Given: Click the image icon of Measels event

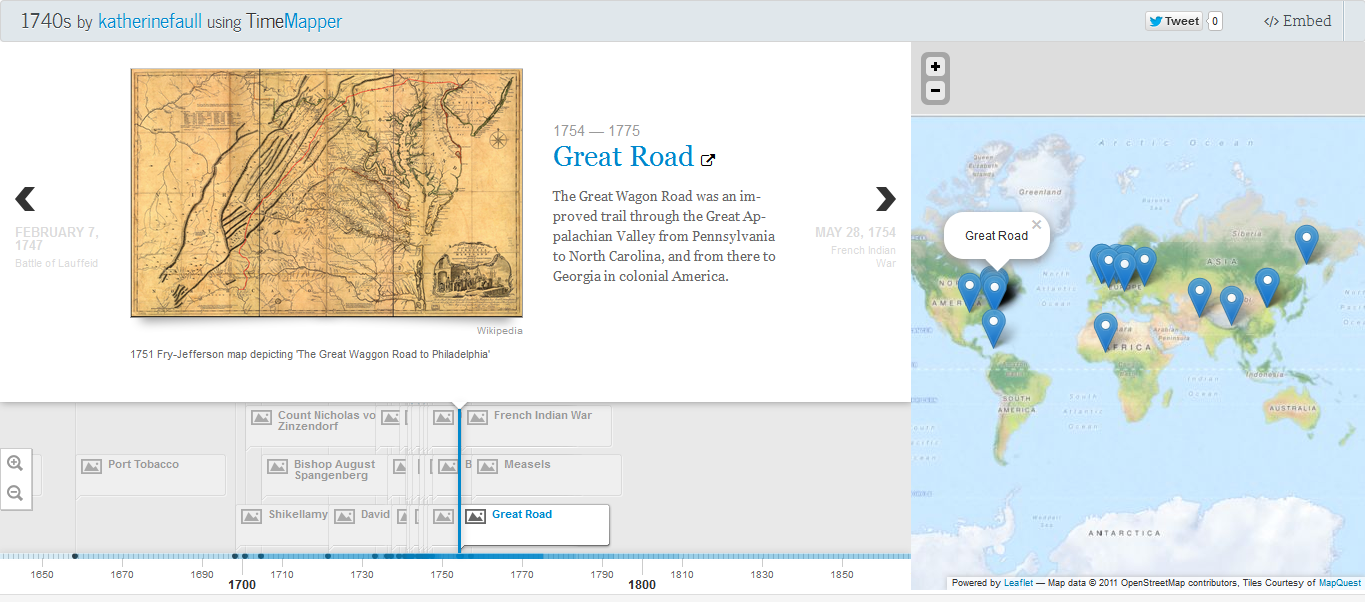Looking at the screenshot, I should click(x=487, y=466).
